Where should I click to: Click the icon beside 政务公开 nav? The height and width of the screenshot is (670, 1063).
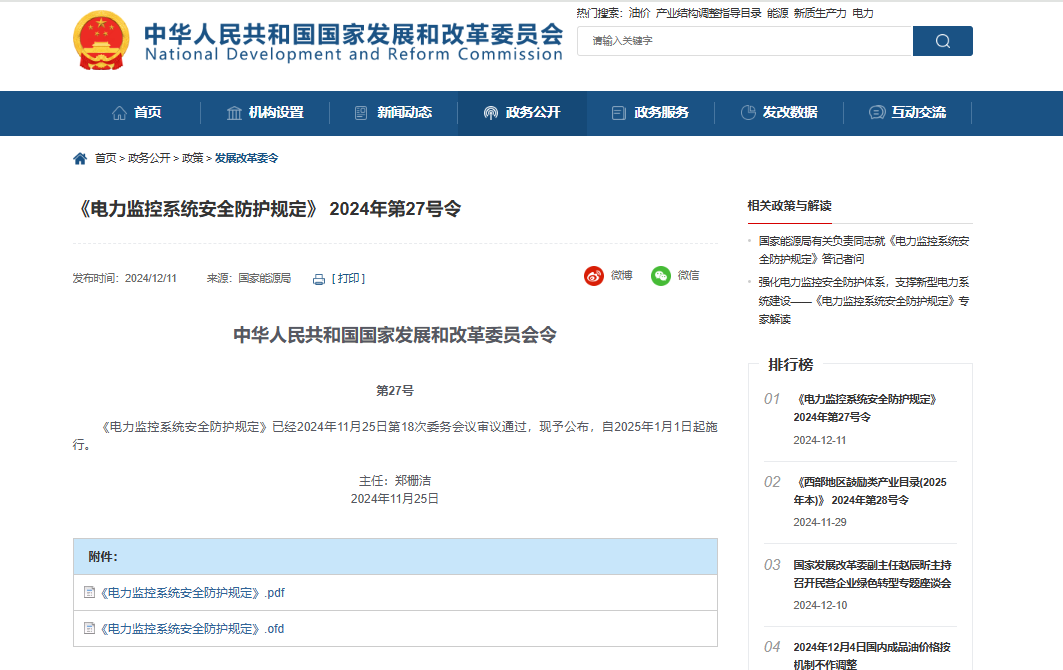(x=491, y=113)
